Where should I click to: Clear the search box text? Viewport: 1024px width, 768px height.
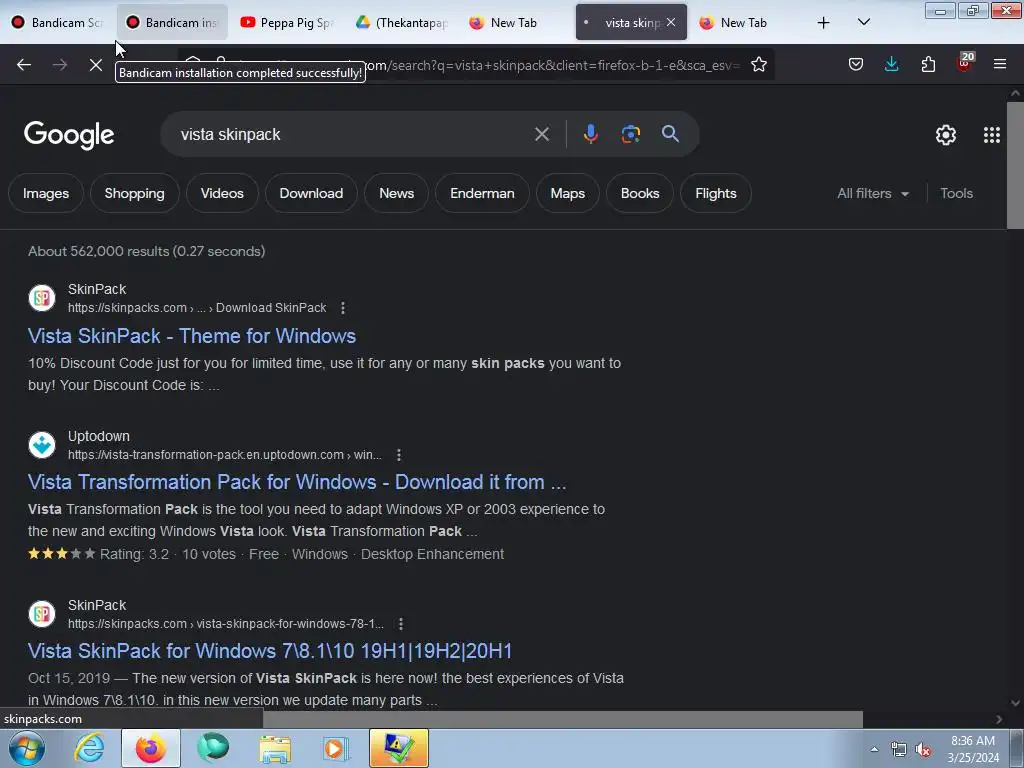(x=541, y=135)
